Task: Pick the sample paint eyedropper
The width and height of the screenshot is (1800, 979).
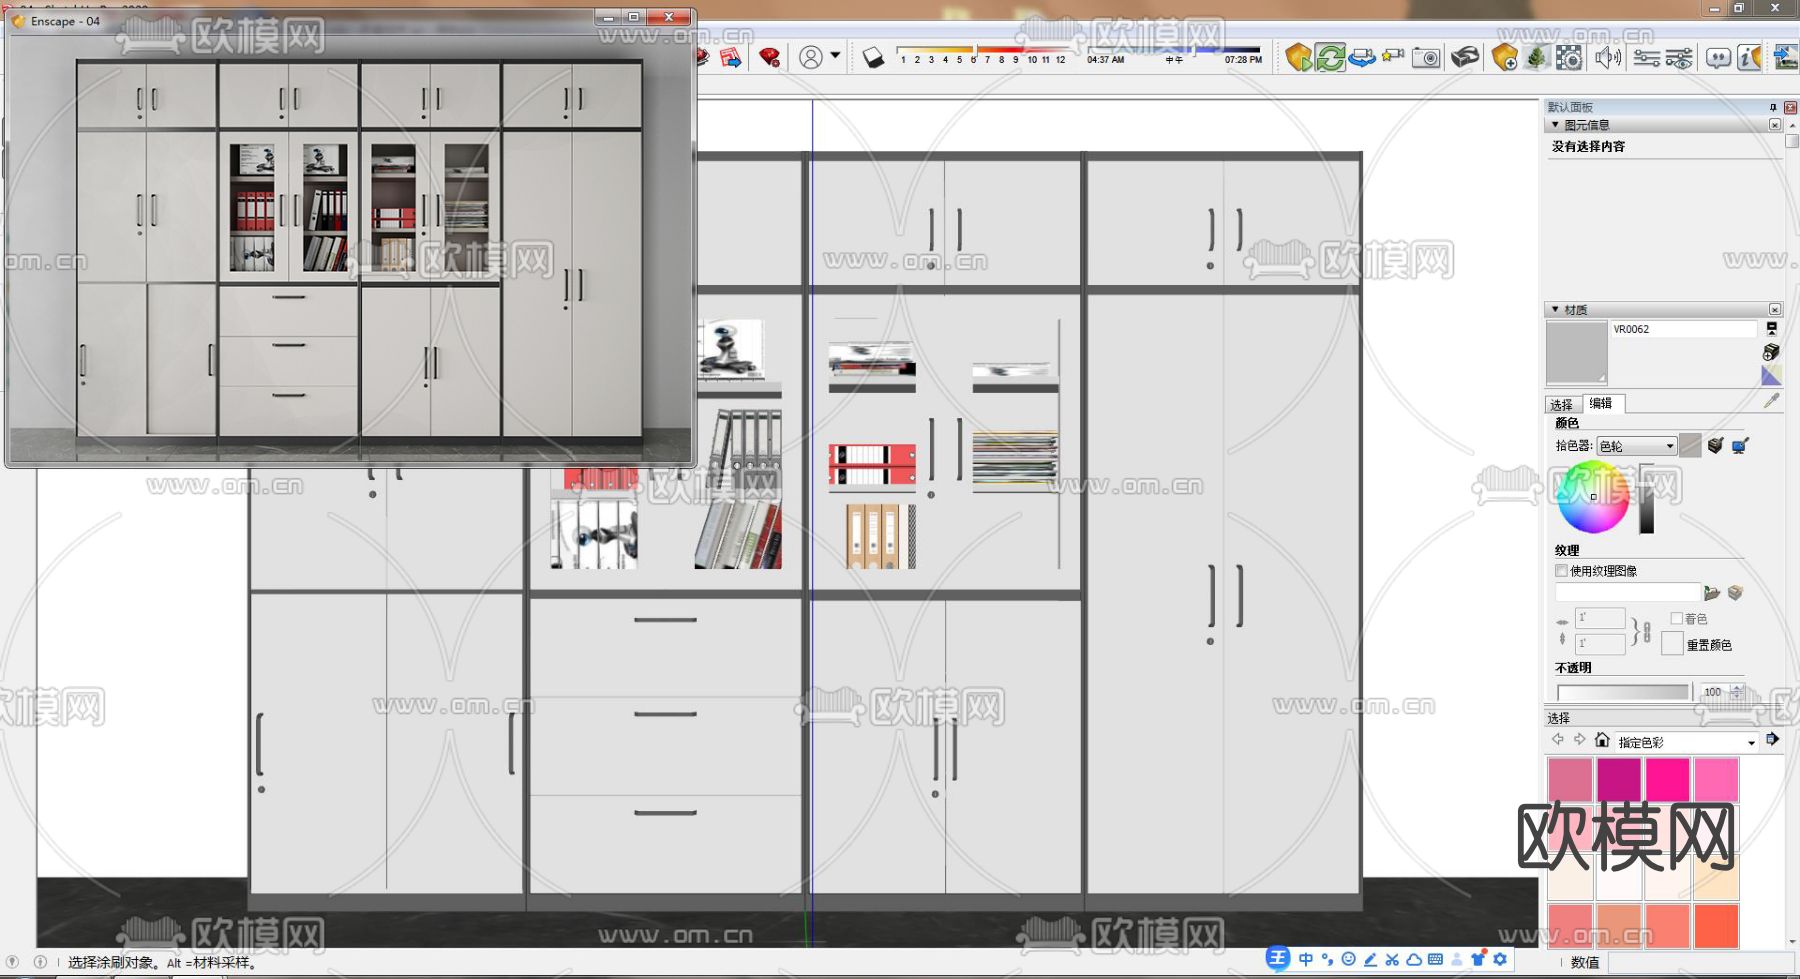Action: point(1772,401)
